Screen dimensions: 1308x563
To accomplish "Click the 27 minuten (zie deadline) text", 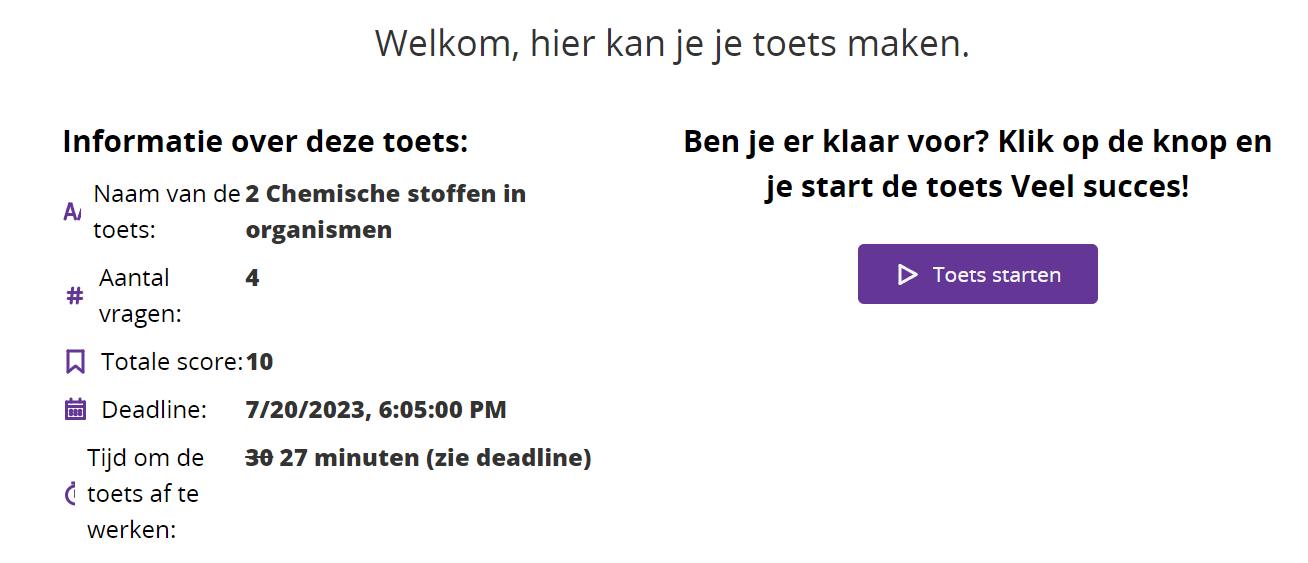I will [x=435, y=457].
